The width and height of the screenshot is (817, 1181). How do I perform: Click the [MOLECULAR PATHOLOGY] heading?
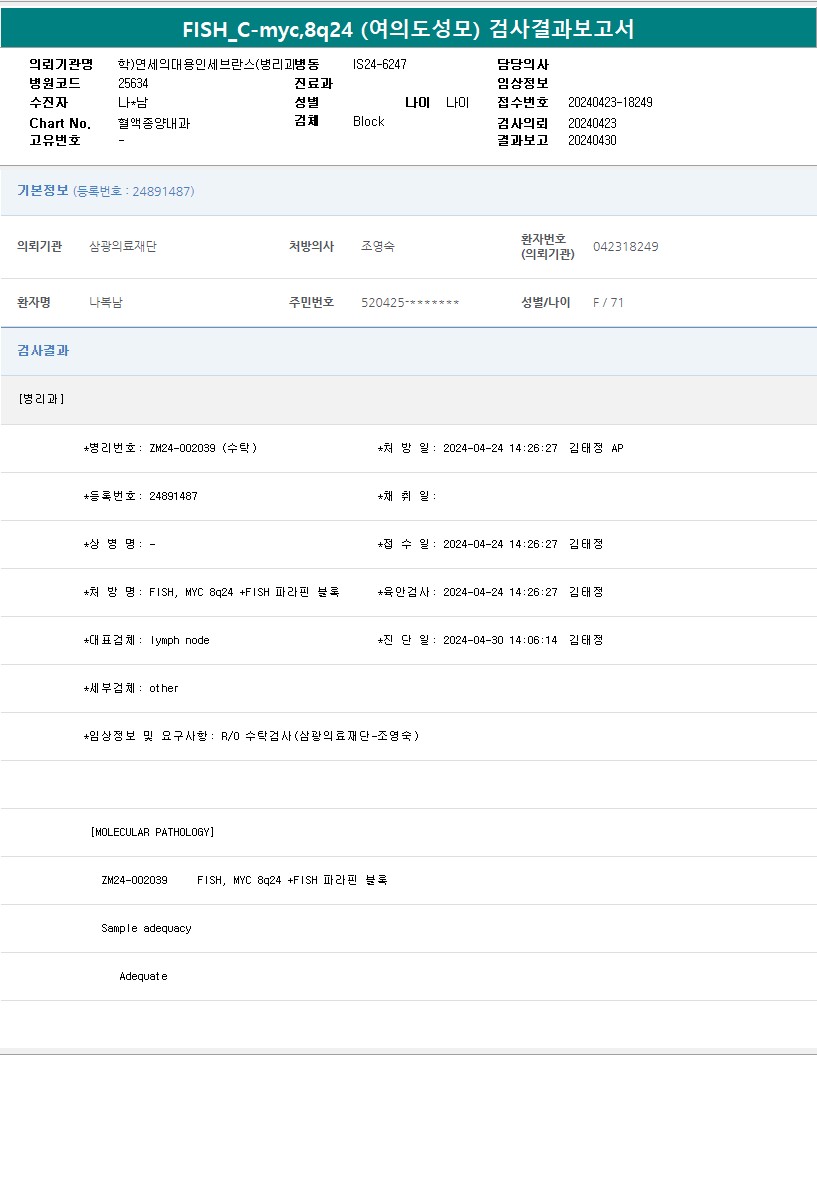[152, 832]
